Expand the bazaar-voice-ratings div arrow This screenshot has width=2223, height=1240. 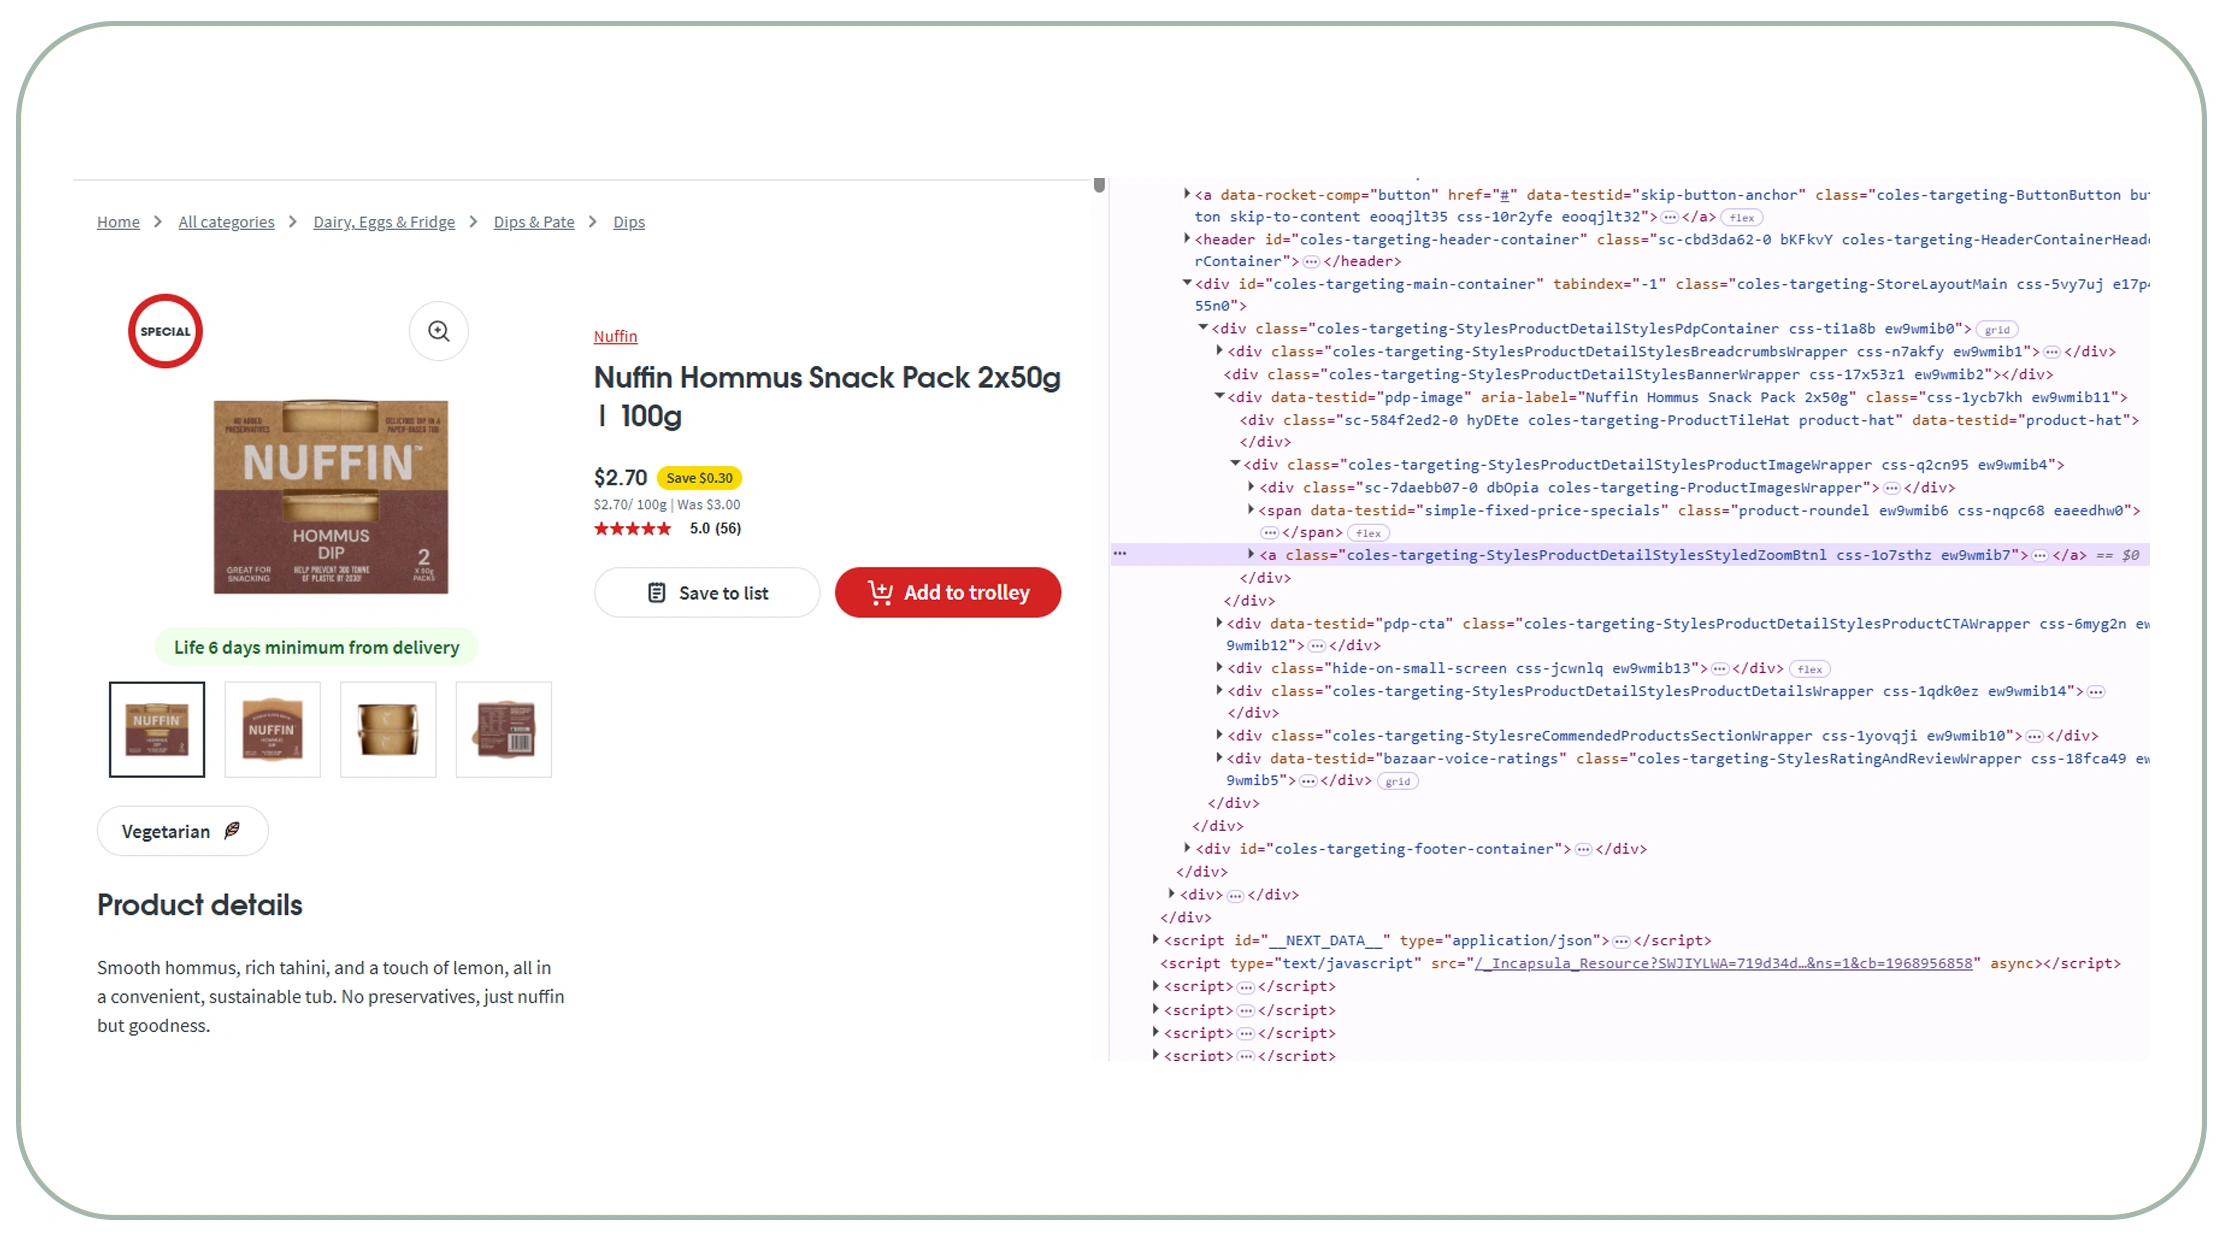pos(1218,757)
